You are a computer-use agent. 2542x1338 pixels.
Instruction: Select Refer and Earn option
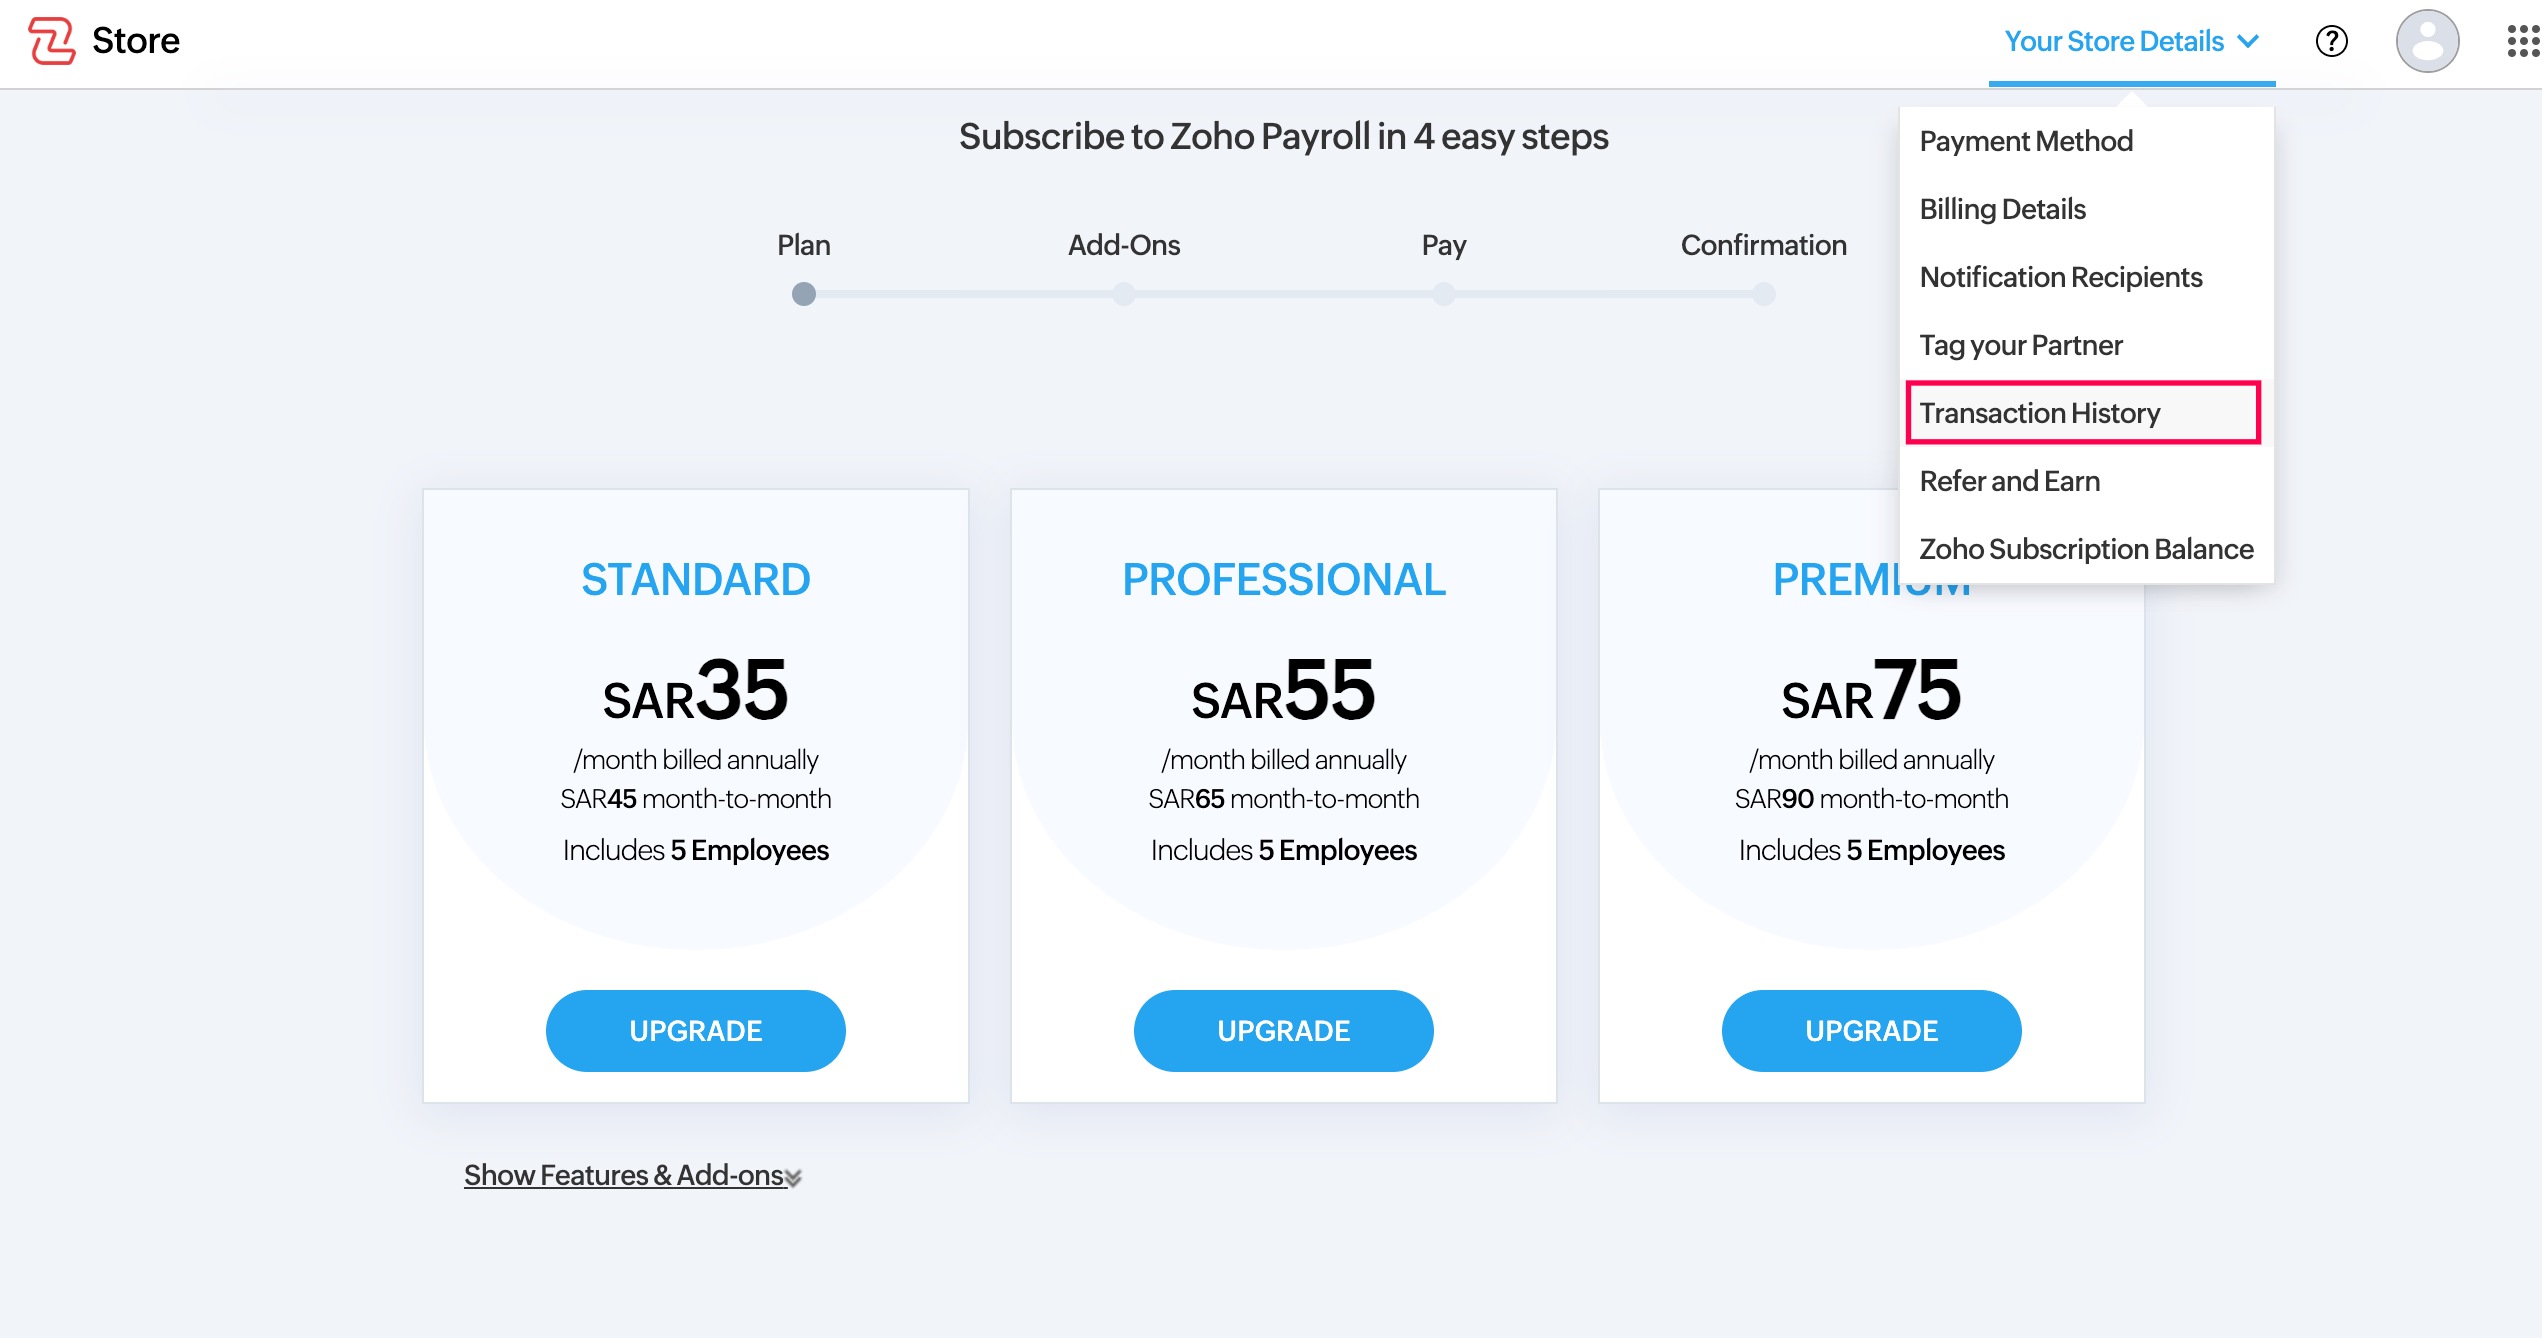2010,480
